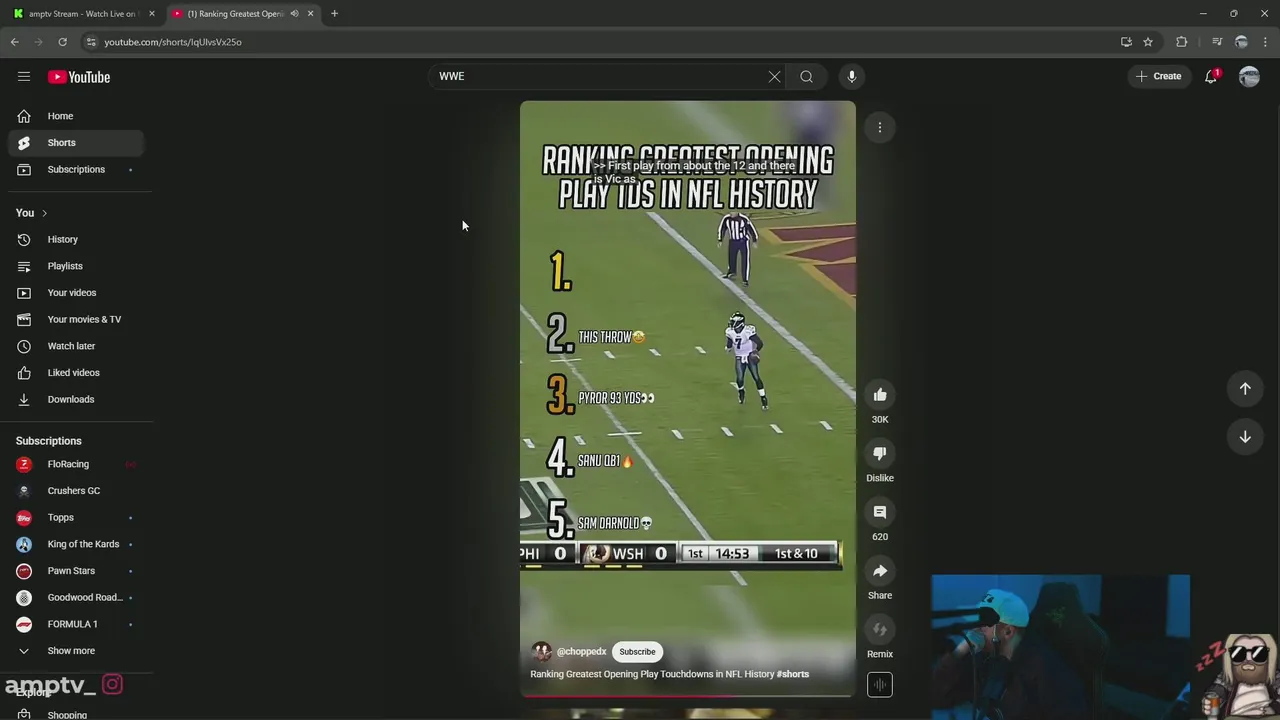Like this Short
The width and height of the screenshot is (1280, 720).
point(880,395)
